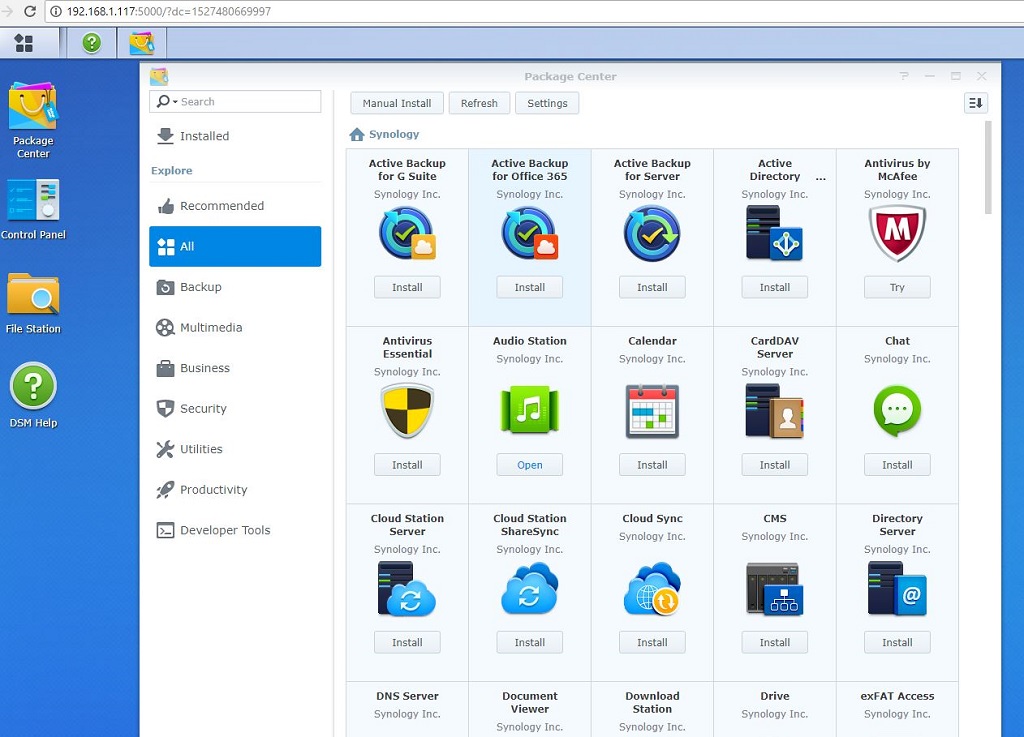The width and height of the screenshot is (1024, 737).
Task: Click the browser address bar URL
Action: pos(169,11)
